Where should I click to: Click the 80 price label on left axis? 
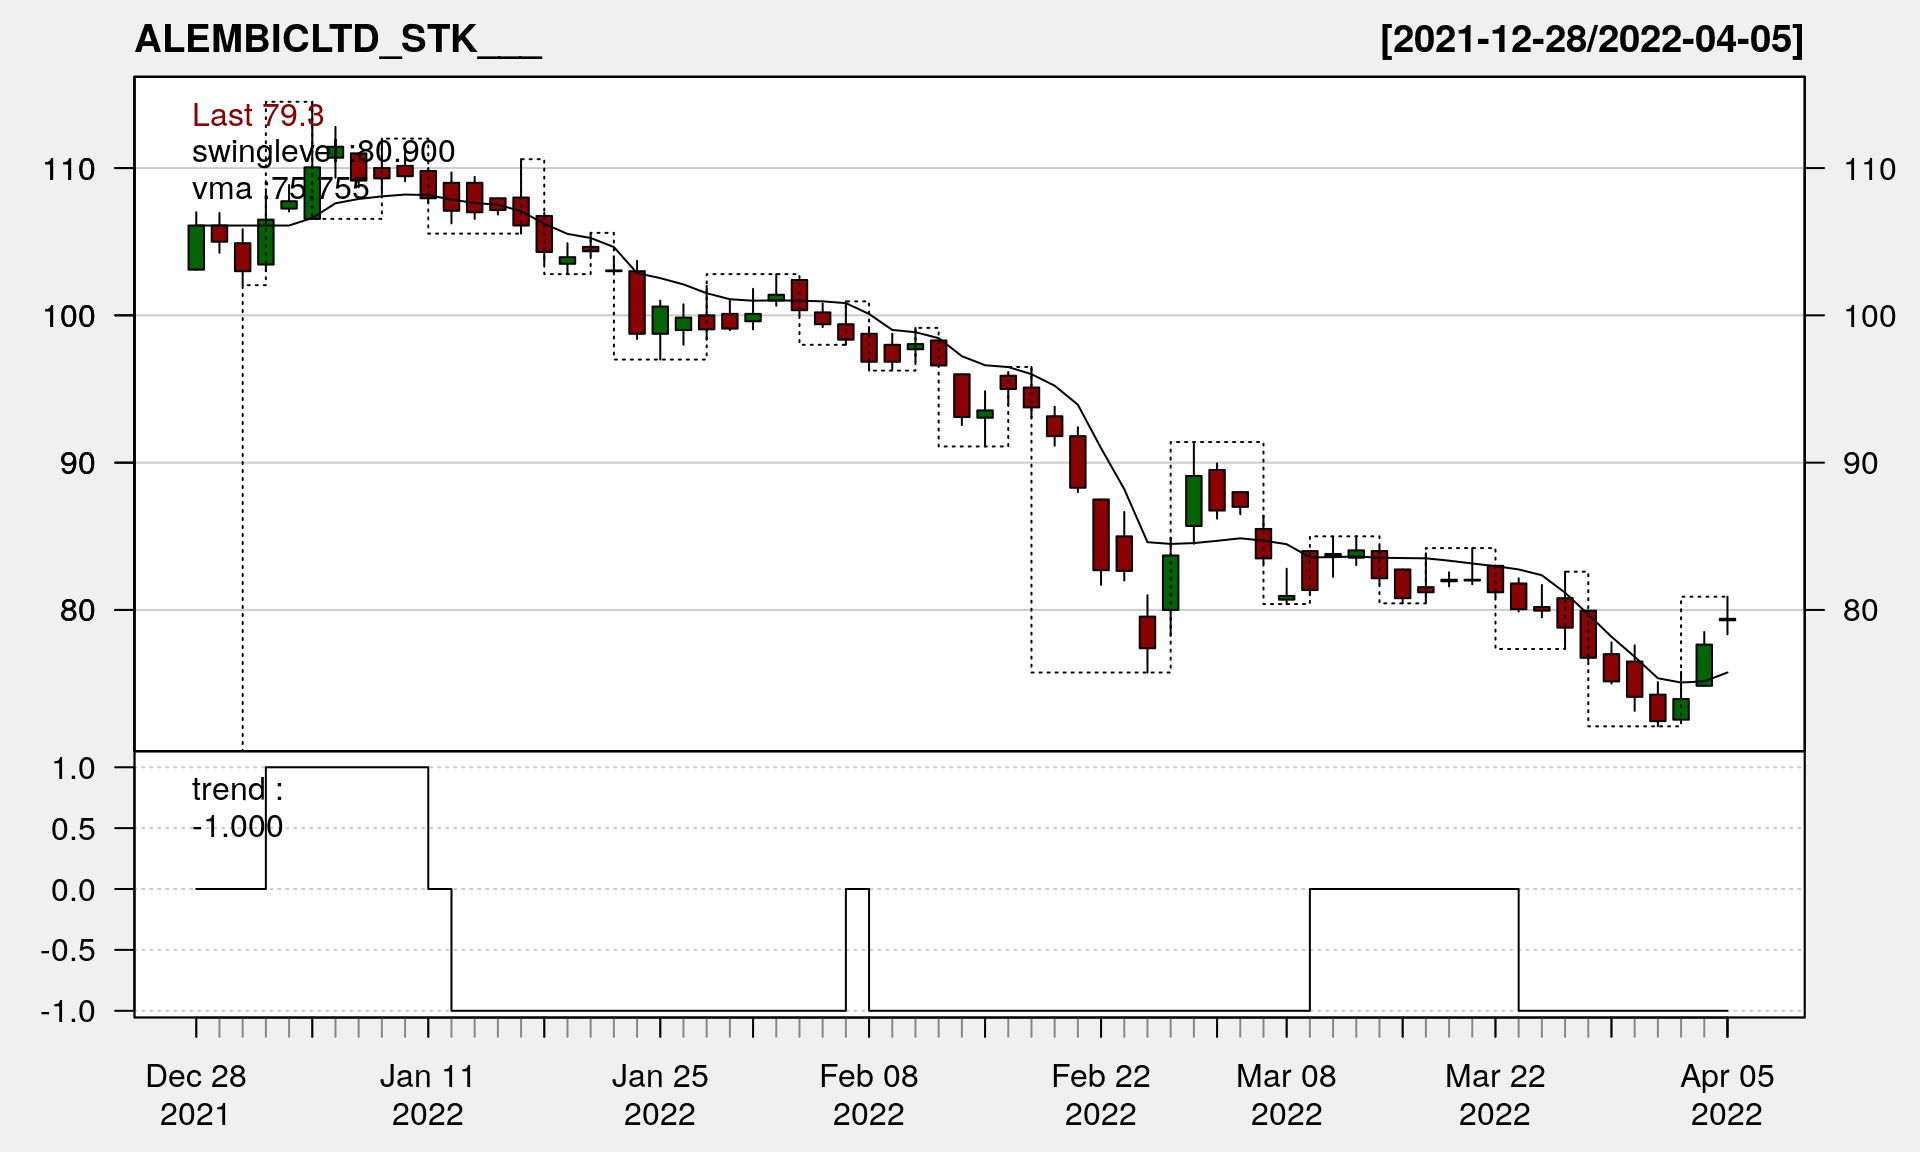click(x=77, y=610)
